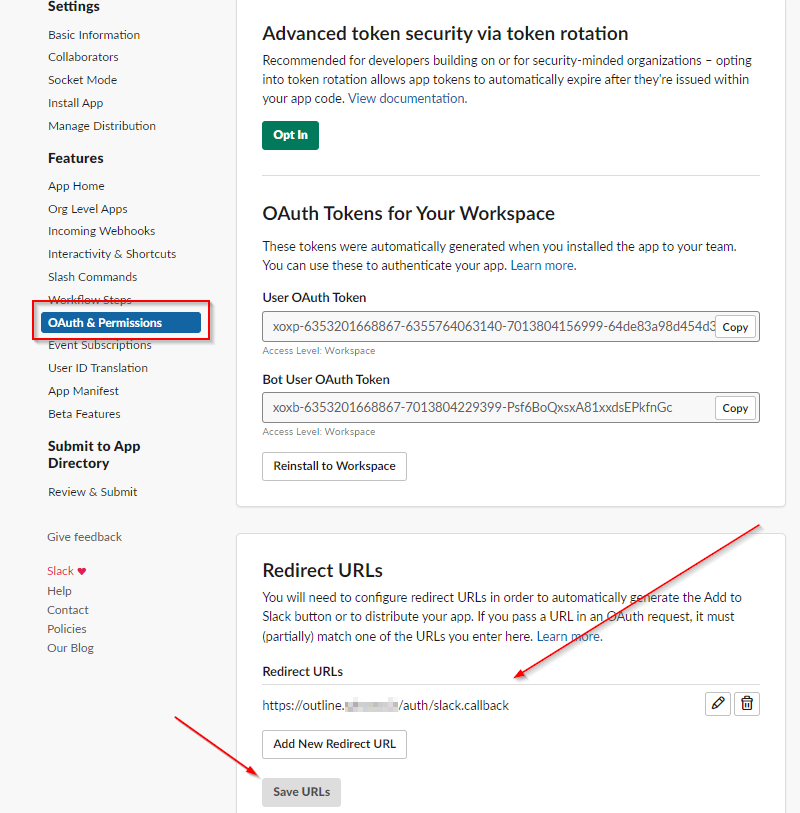Click Add New Redirect URL
800x813 pixels.
click(x=334, y=744)
